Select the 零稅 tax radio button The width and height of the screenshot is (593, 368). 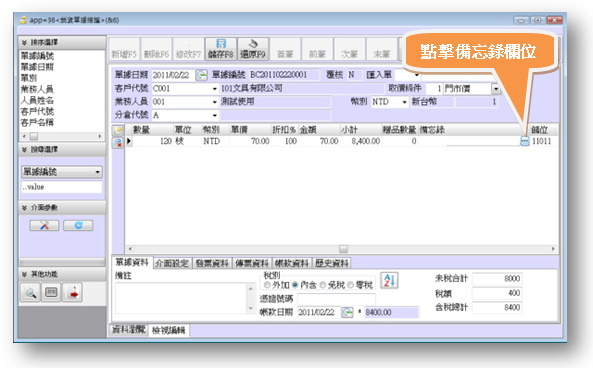coord(350,285)
